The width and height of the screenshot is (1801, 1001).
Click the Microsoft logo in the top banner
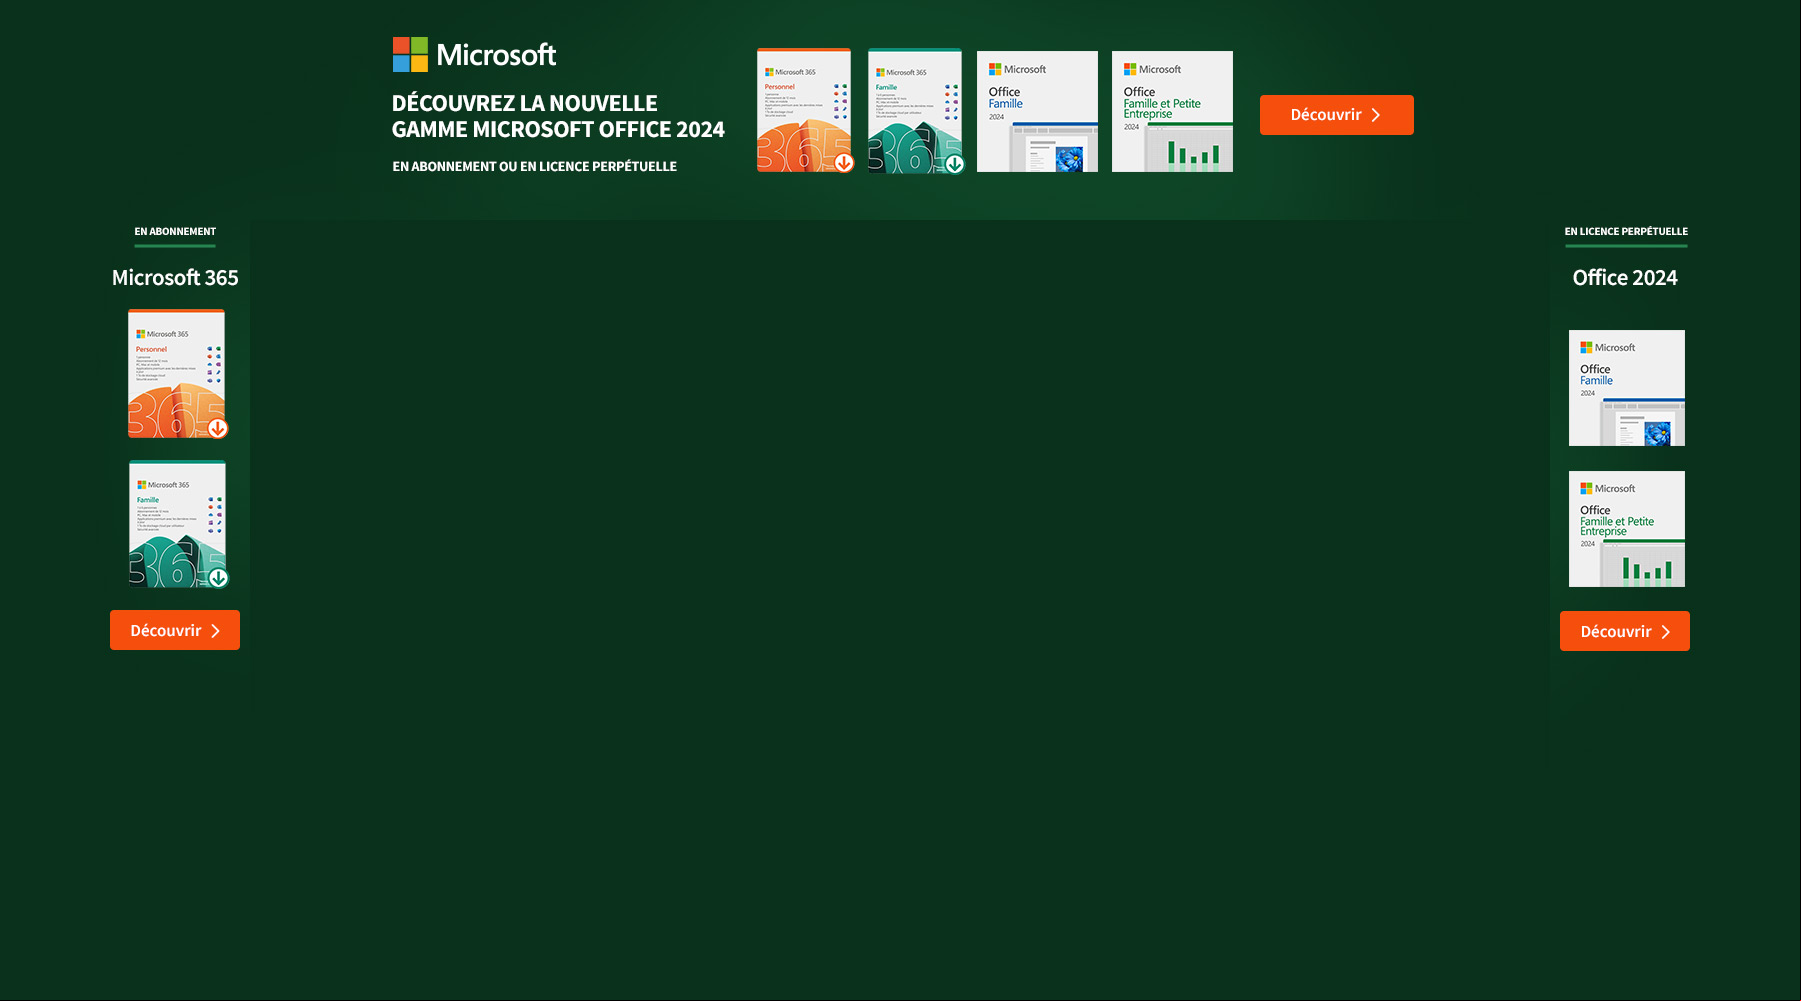click(x=474, y=55)
